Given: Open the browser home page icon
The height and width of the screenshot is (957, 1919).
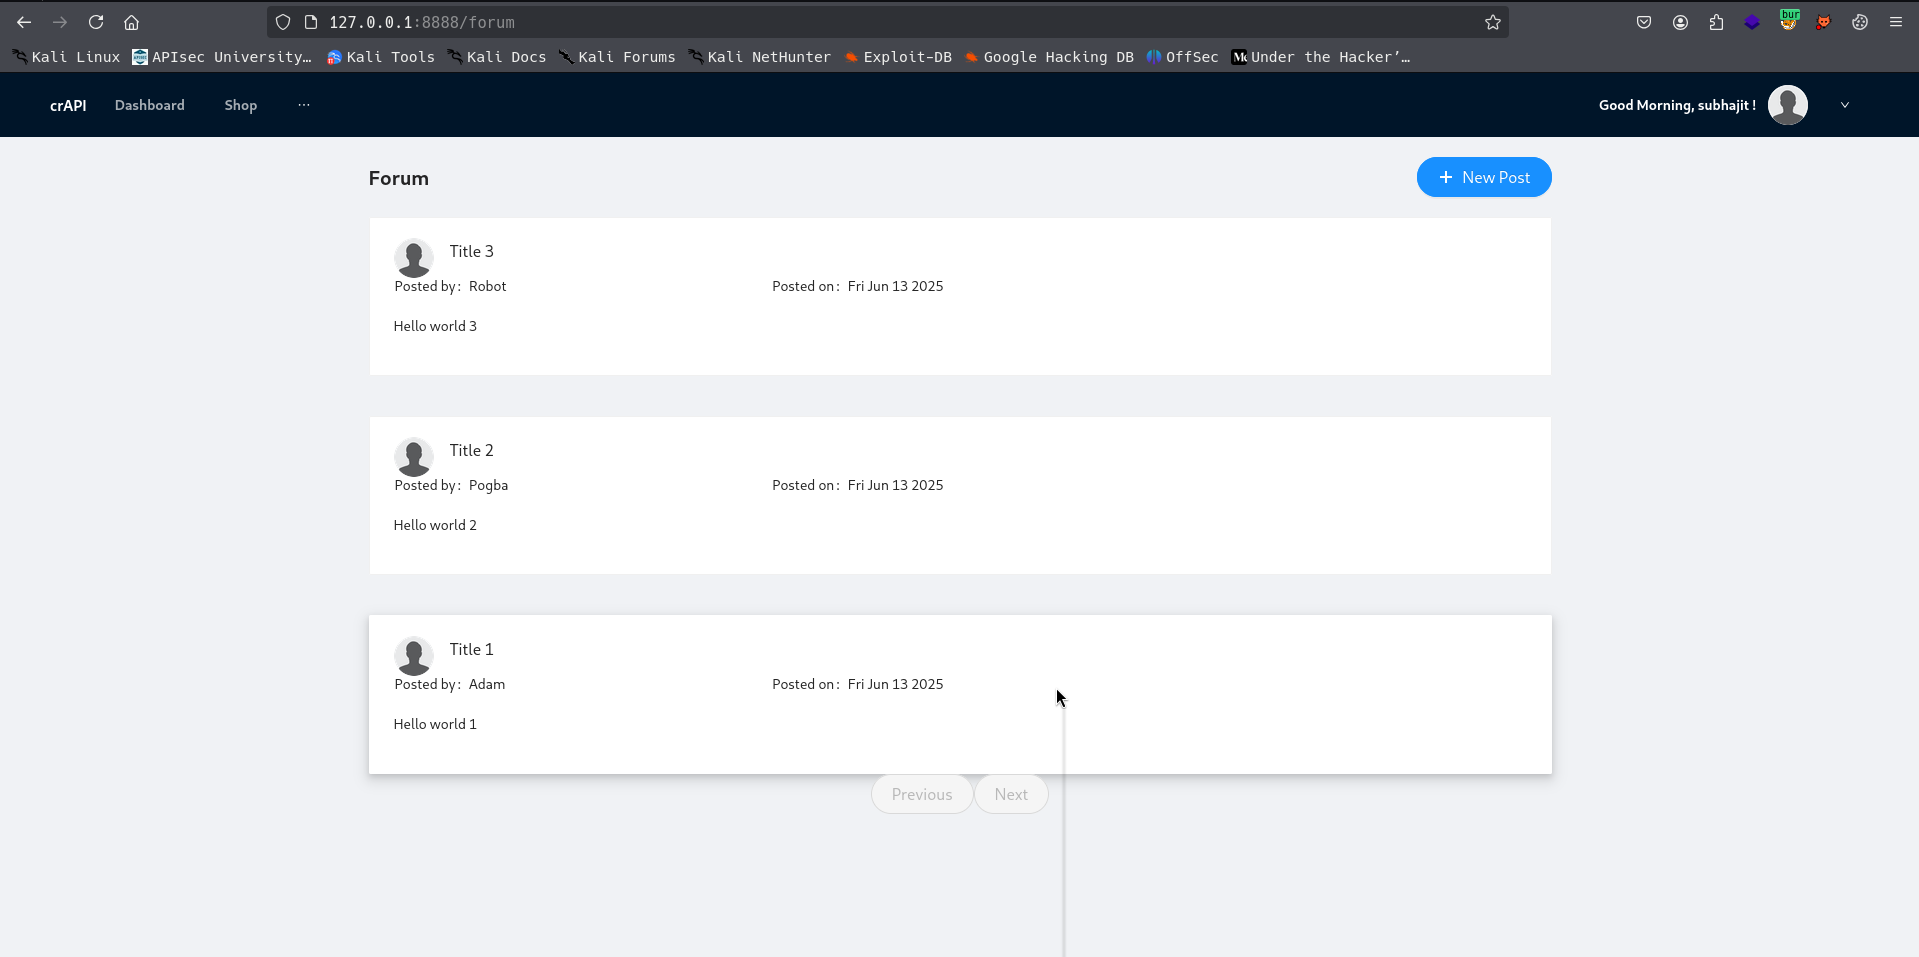Looking at the screenshot, I should click(x=131, y=22).
